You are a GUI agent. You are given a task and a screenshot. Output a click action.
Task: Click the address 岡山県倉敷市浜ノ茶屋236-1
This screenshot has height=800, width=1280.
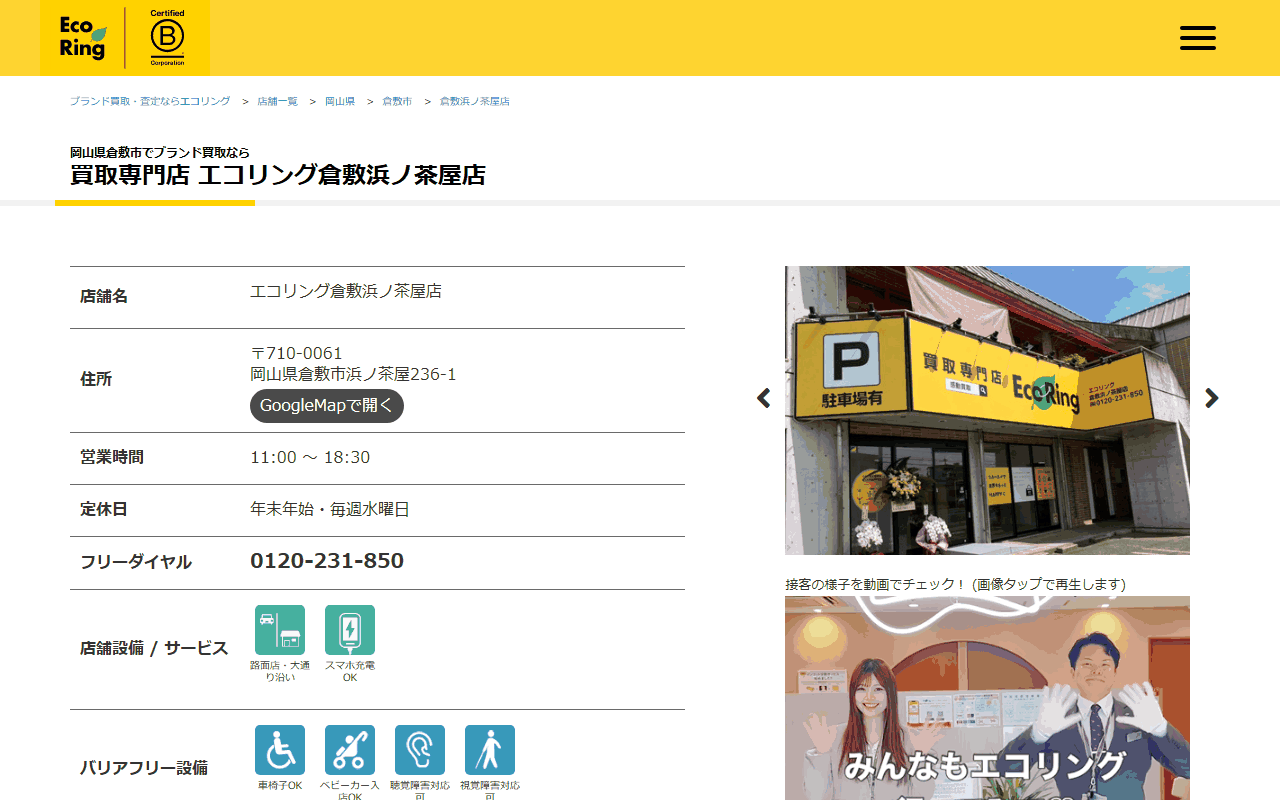click(353, 374)
